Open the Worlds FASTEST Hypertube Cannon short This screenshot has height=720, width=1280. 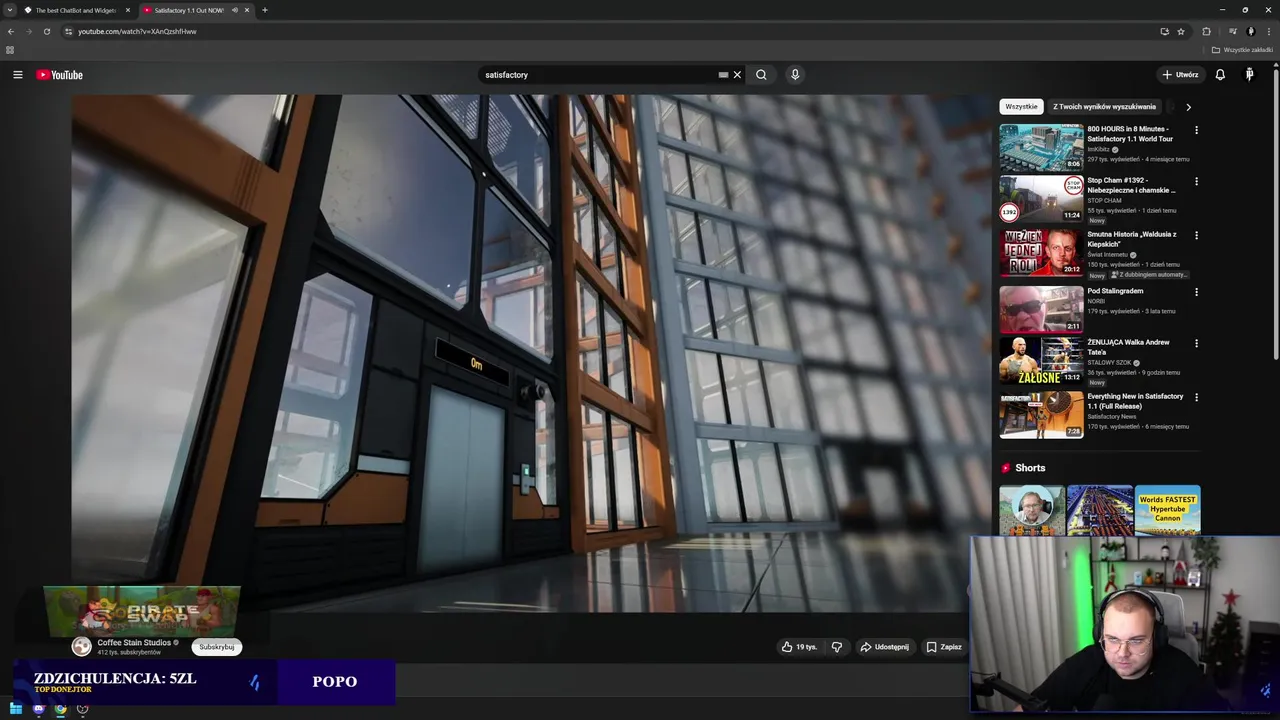pos(1168,510)
